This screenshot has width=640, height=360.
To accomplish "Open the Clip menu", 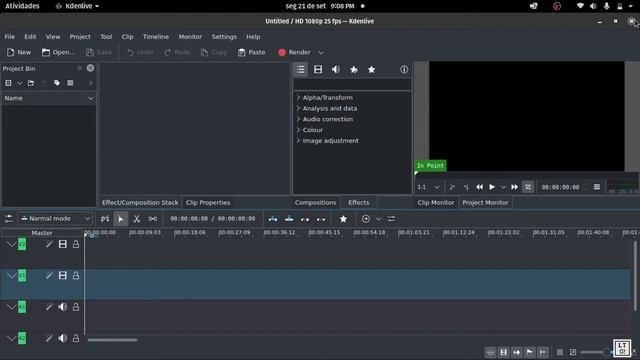I will click(x=127, y=37).
